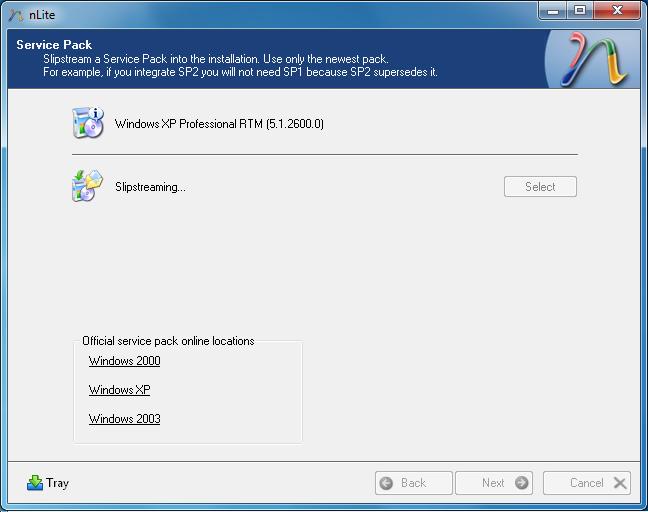Open the Windows 2003 service pack link
Image resolution: width=648 pixels, height=512 pixels.
coord(124,419)
